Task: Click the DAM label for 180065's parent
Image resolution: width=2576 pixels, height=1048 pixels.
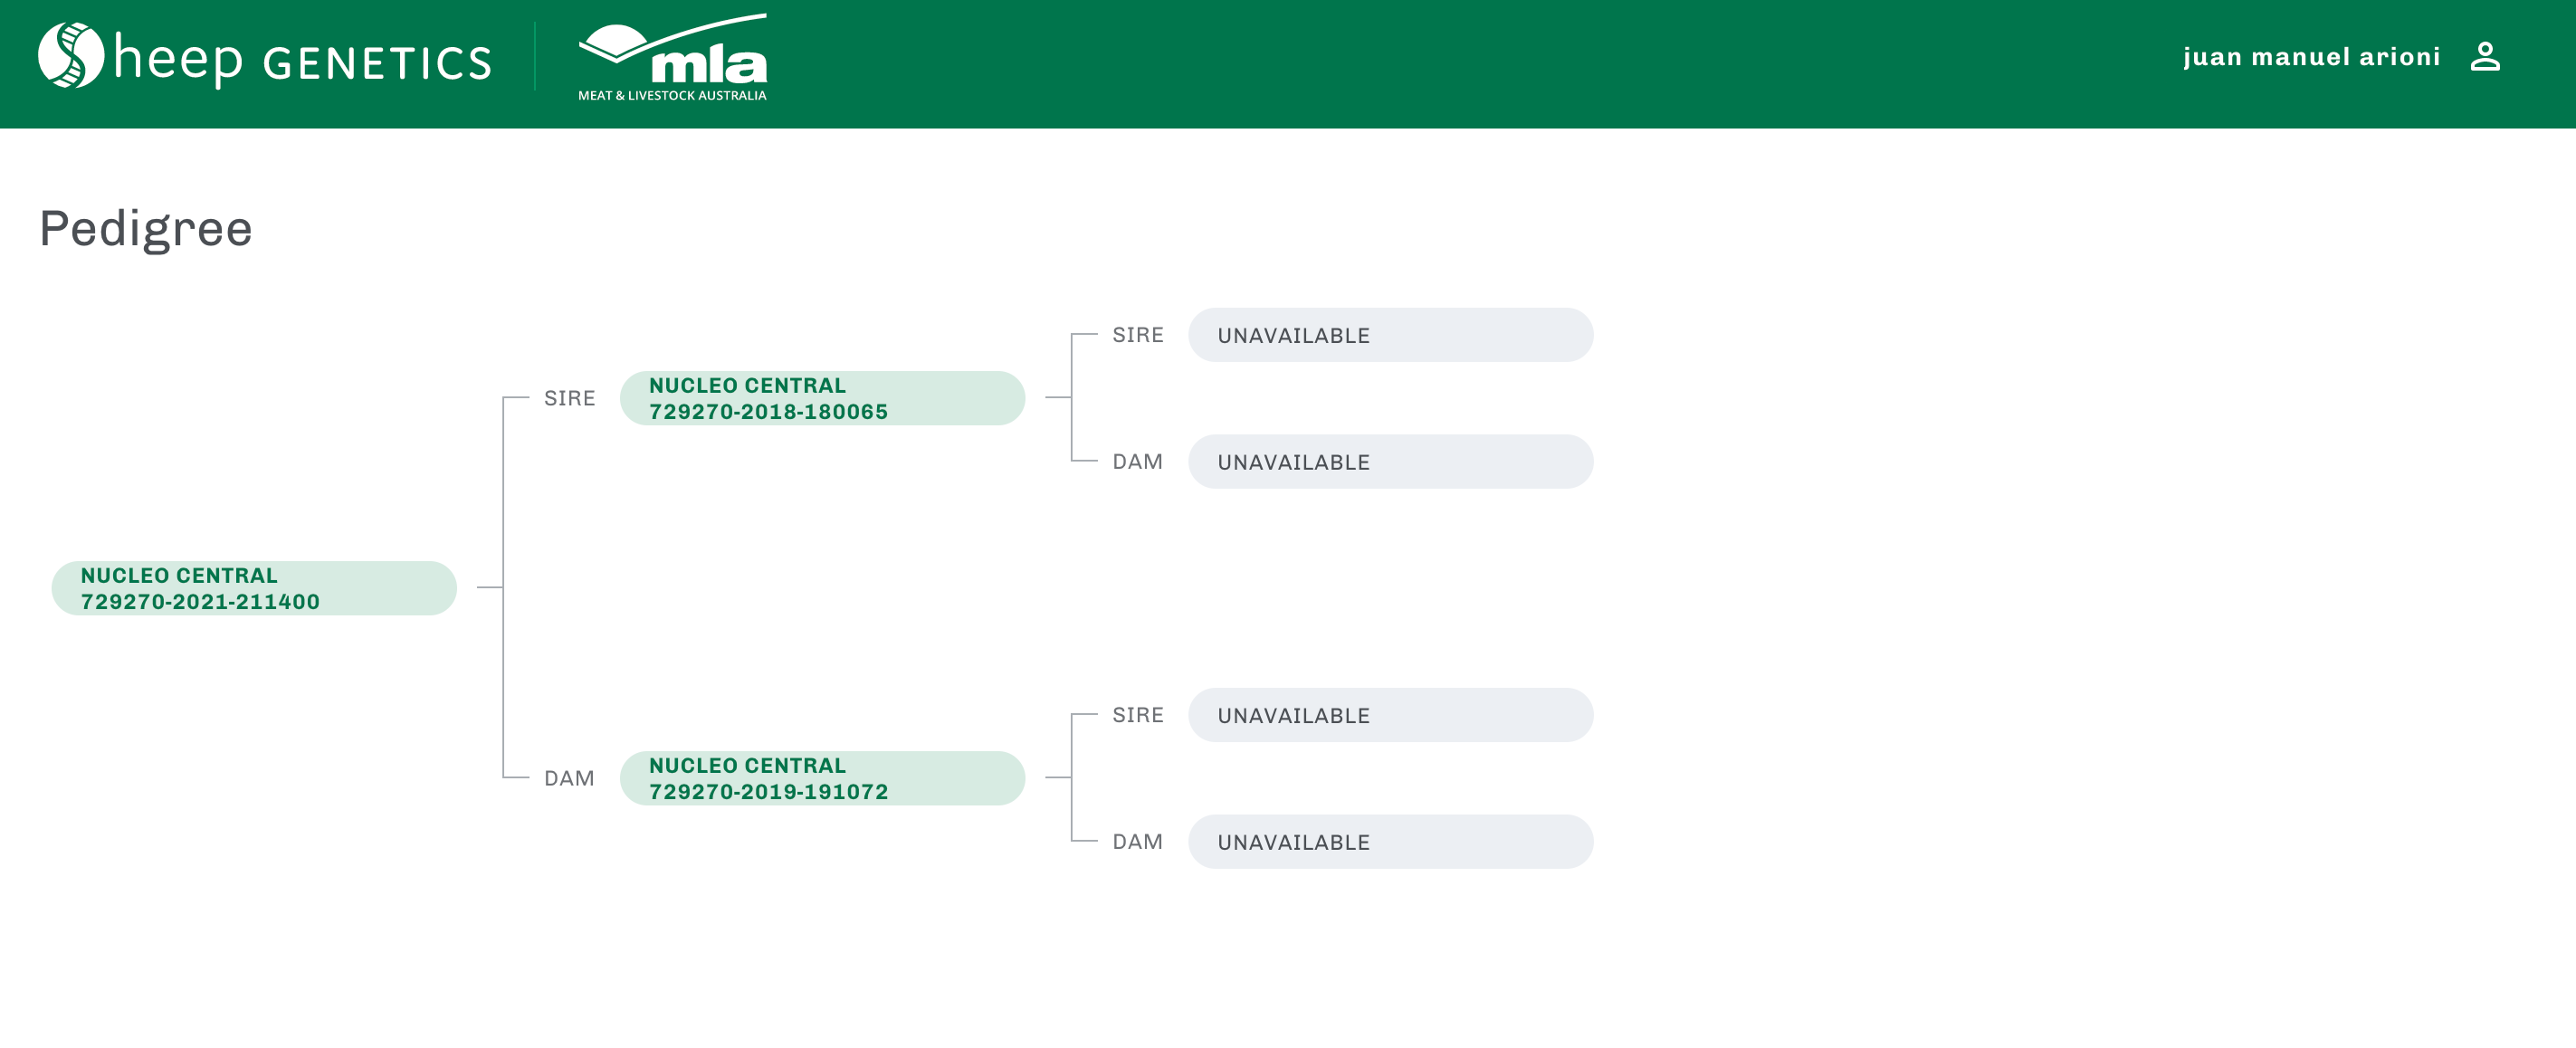Action: click(x=1138, y=462)
